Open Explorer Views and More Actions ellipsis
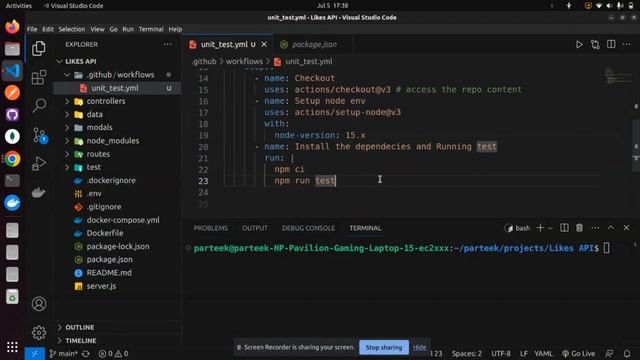The width and height of the screenshot is (640, 360). pos(167,44)
